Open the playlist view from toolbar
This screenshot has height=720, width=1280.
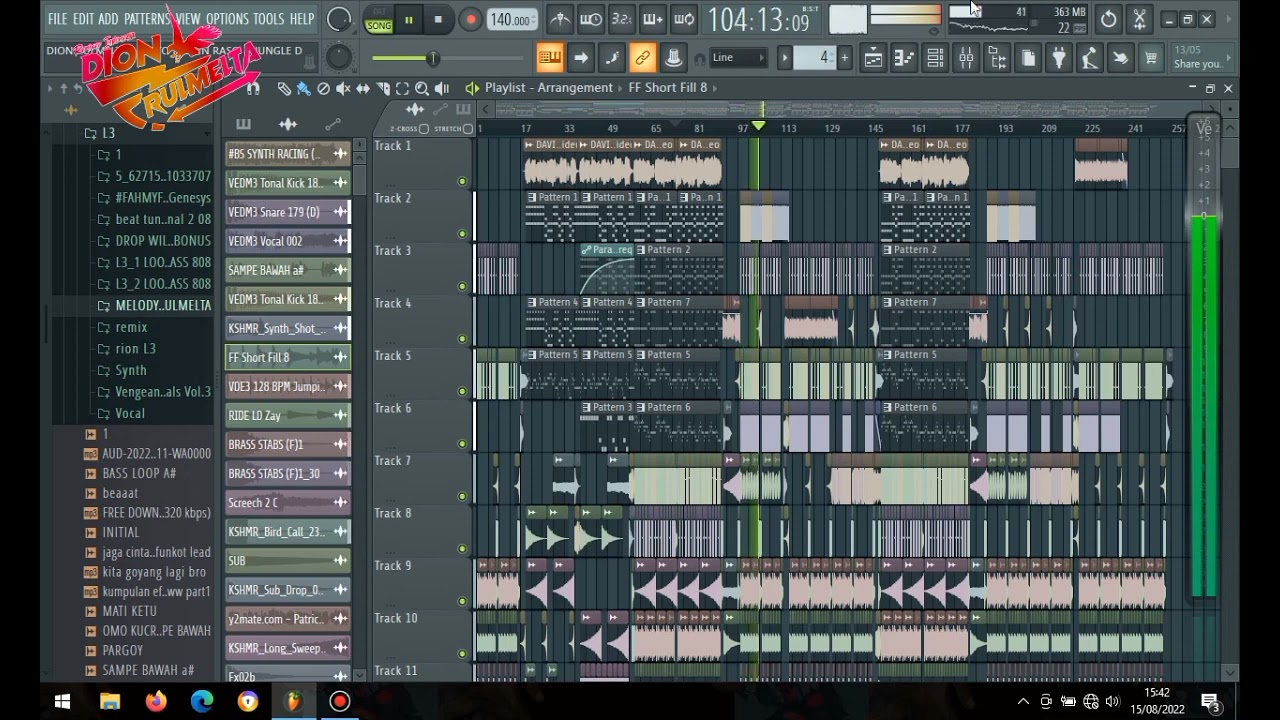click(873, 58)
